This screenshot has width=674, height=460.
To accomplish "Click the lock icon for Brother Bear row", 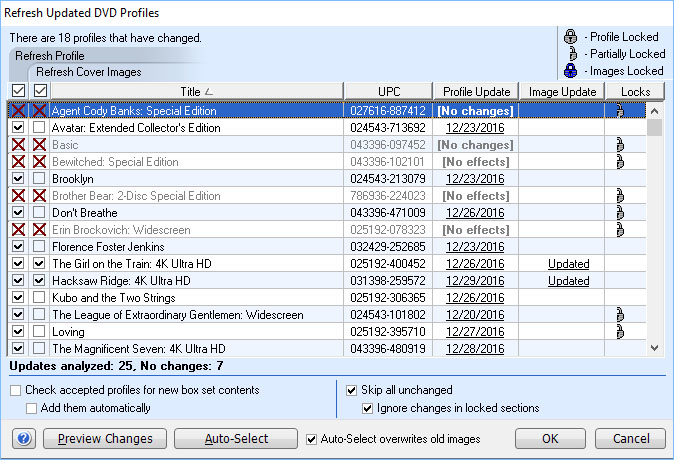I will click(x=622, y=196).
